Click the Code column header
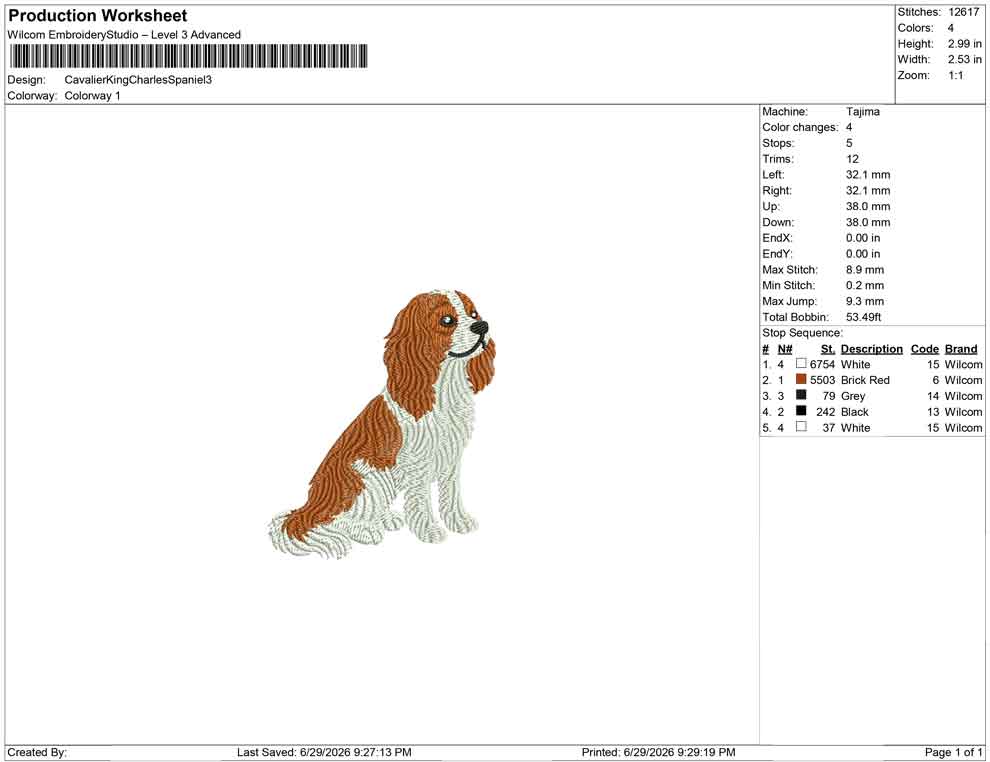 [924, 349]
